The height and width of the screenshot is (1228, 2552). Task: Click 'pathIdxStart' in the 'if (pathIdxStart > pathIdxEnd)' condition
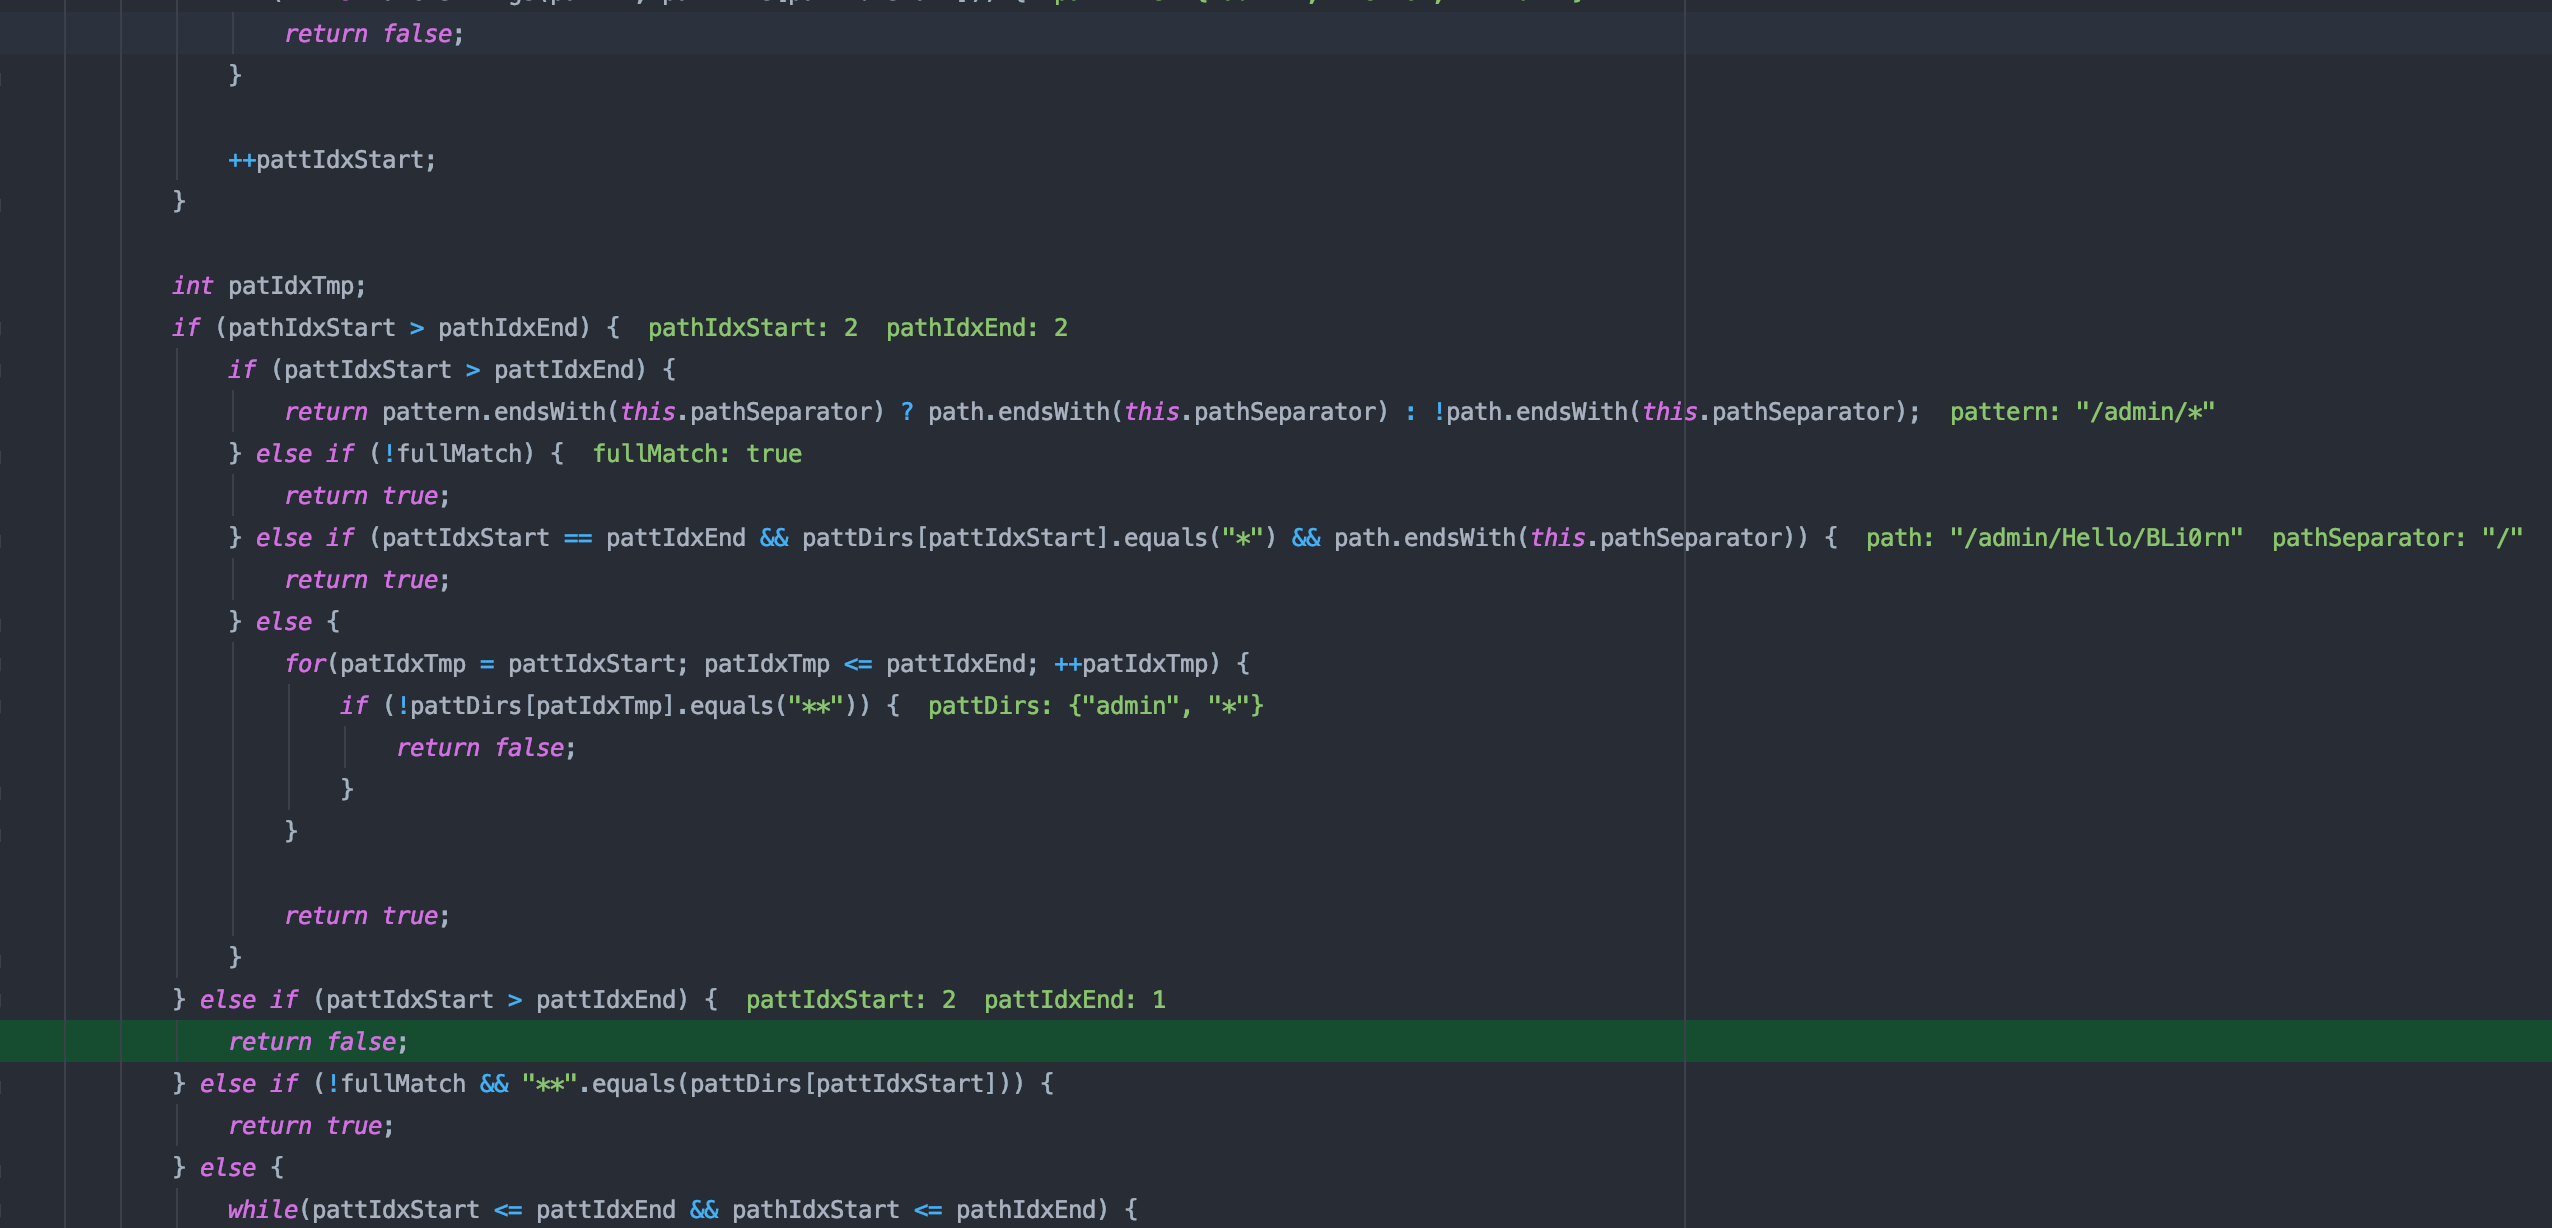(311, 327)
